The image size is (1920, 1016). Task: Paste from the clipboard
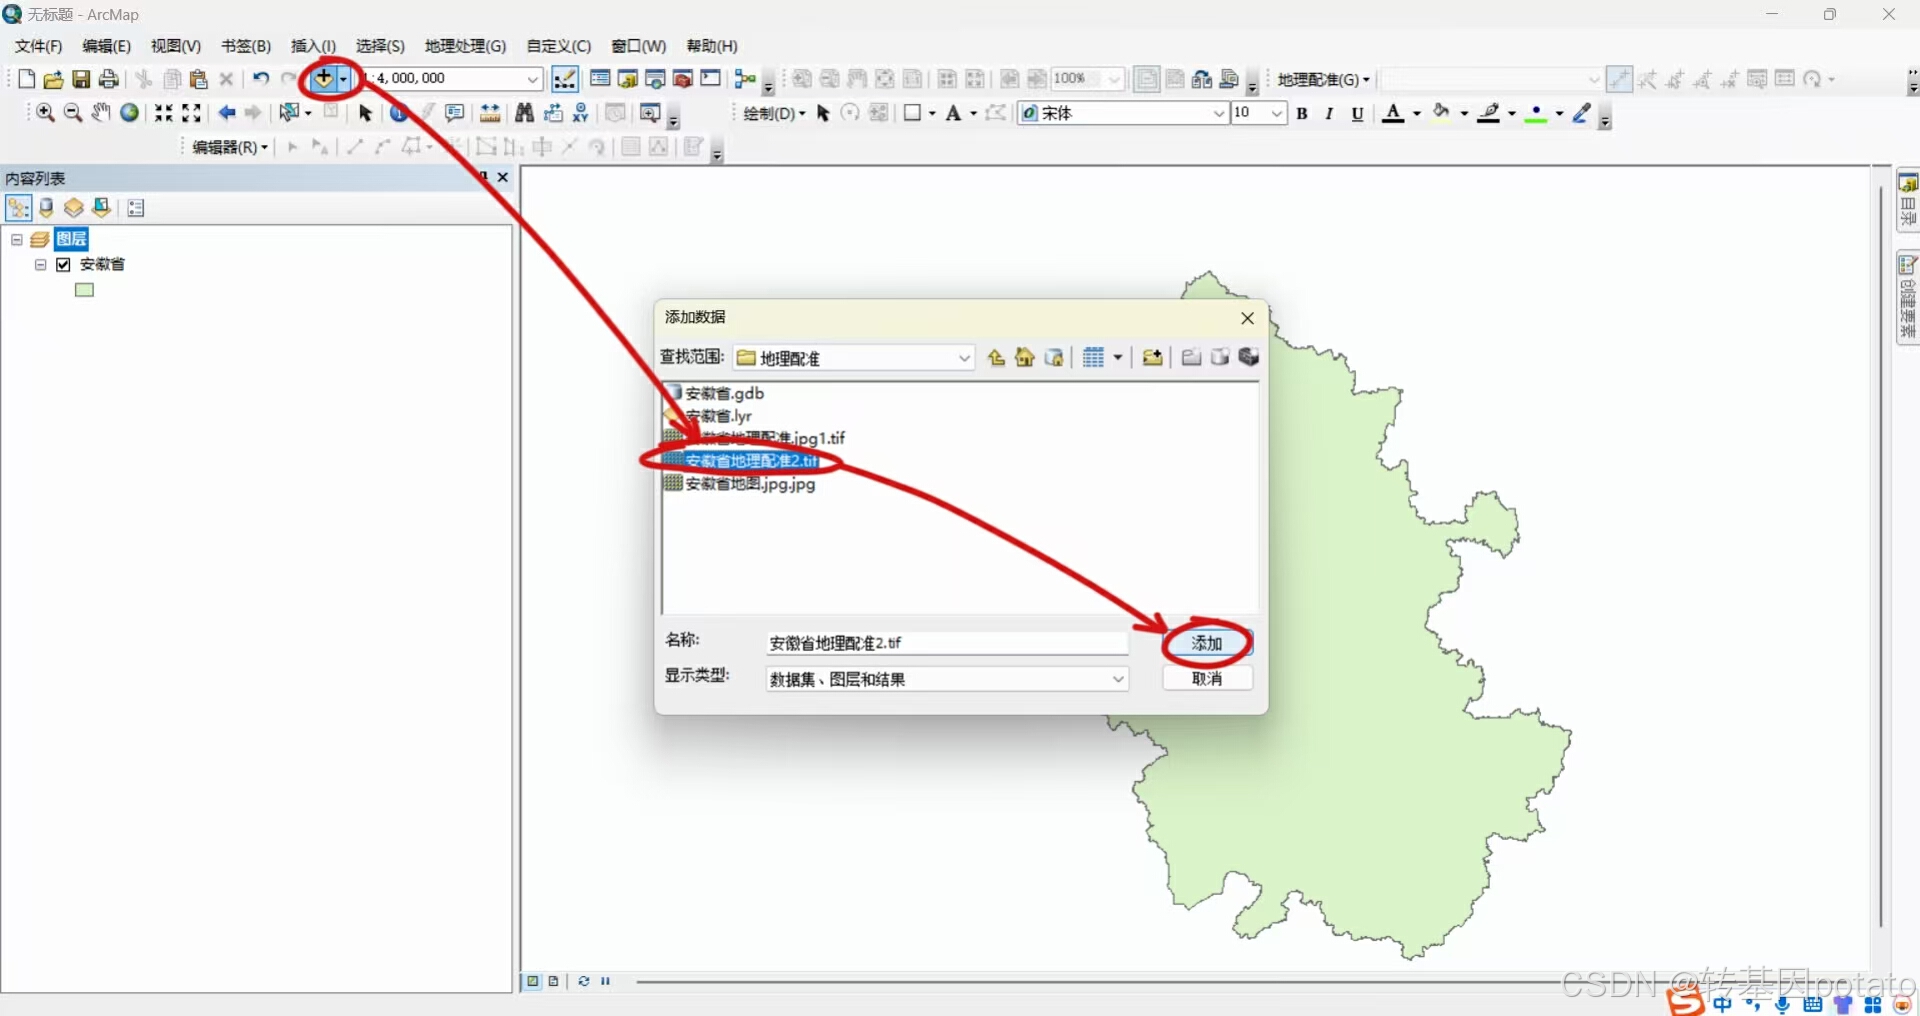point(198,79)
